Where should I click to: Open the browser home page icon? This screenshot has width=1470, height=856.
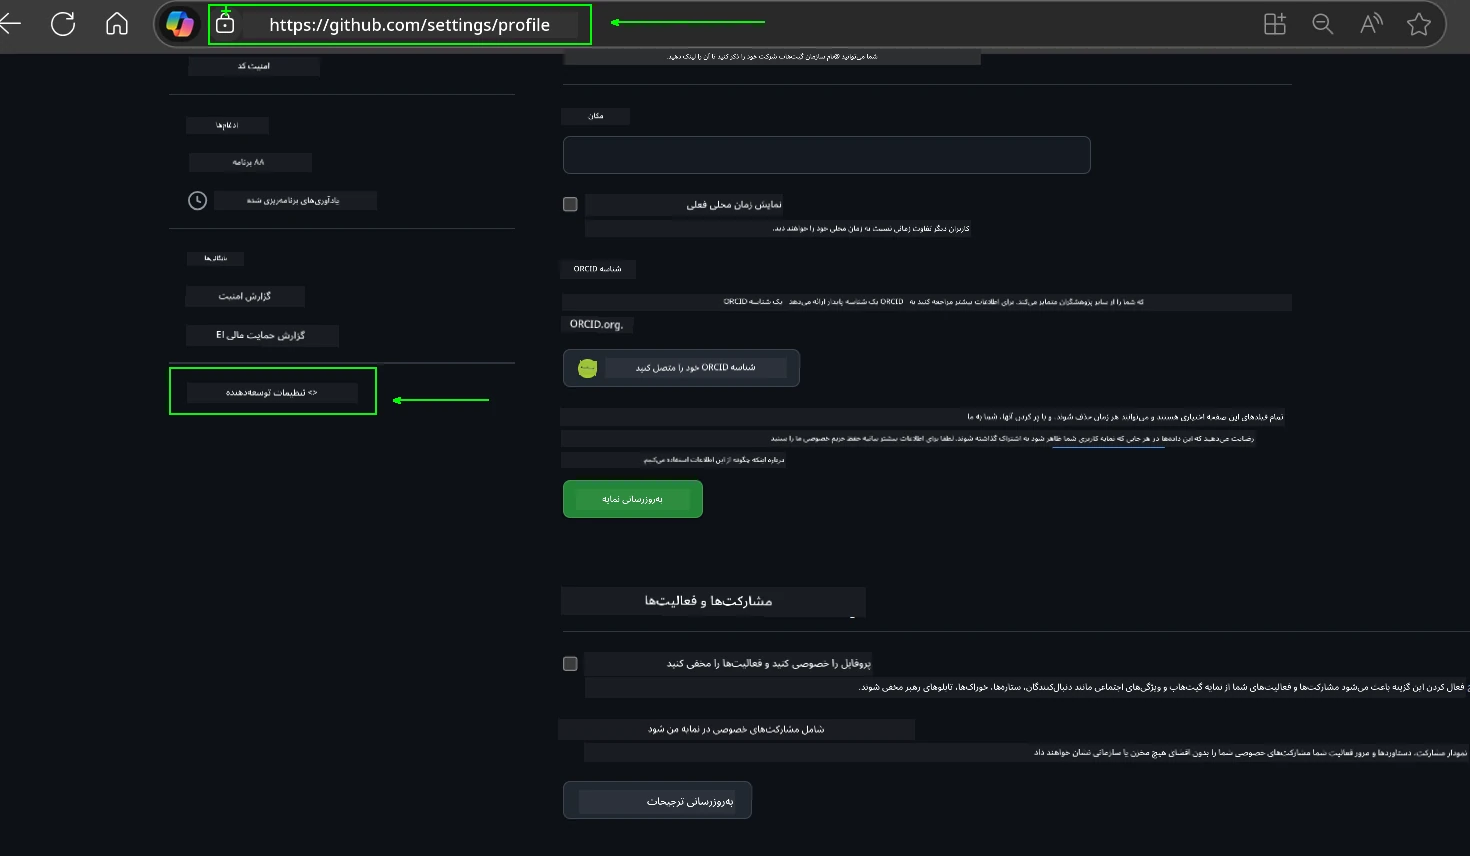(116, 23)
